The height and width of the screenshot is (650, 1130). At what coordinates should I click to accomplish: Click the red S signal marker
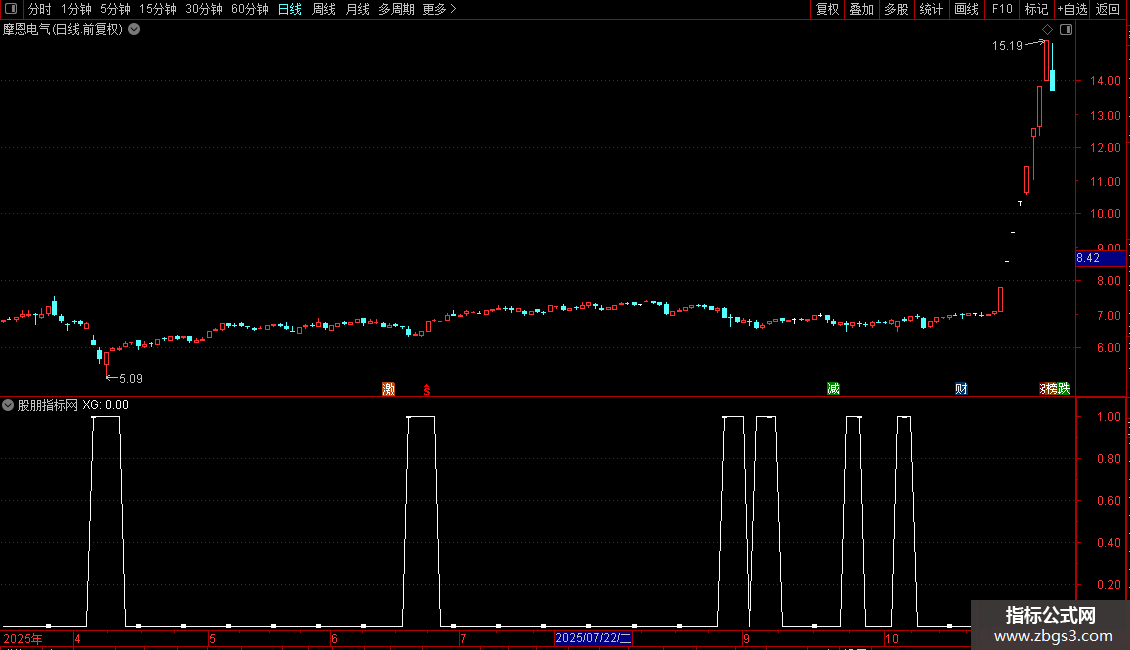pyautogui.click(x=427, y=390)
